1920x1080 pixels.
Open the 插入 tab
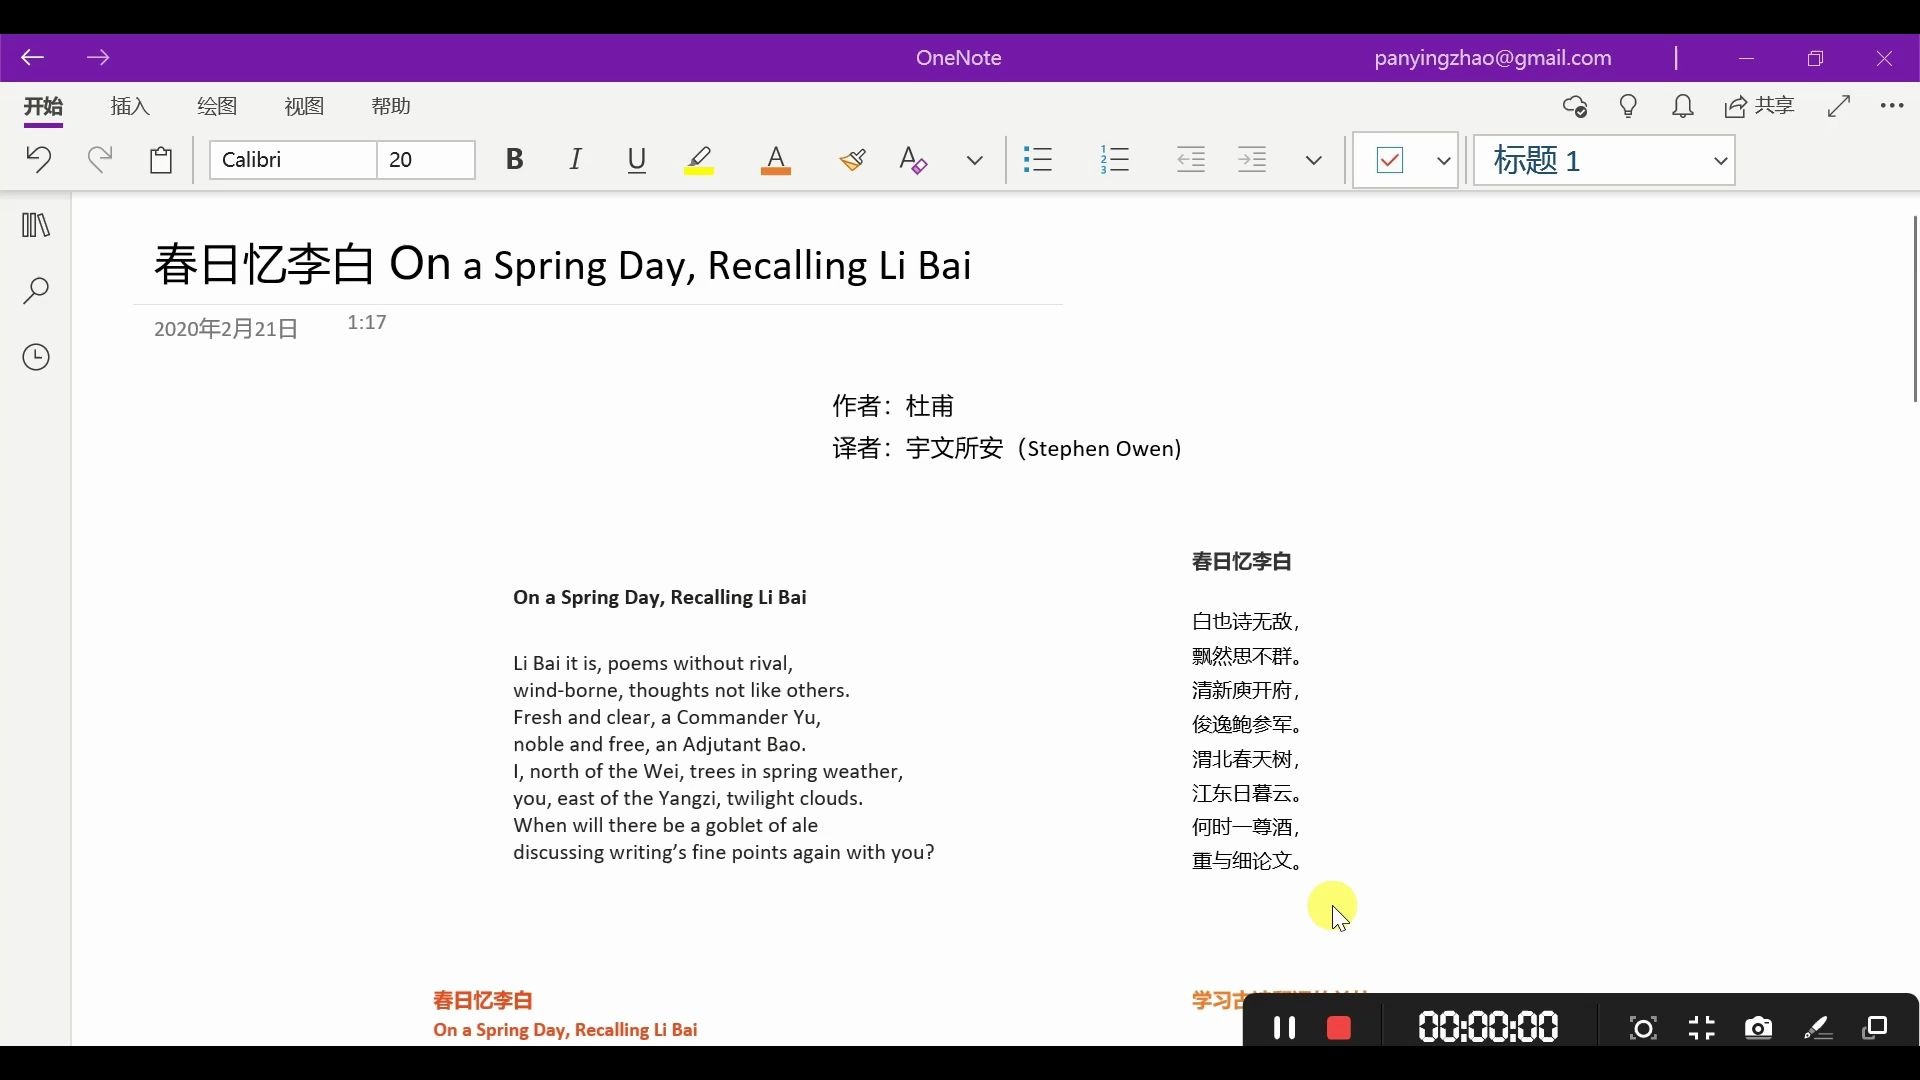tap(130, 106)
